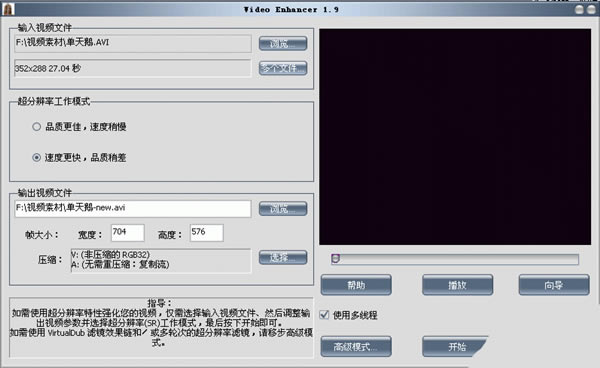Click the video info text 352x288 27.04 秒
The height and width of the screenshot is (368, 600).
pyautogui.click(x=47, y=68)
